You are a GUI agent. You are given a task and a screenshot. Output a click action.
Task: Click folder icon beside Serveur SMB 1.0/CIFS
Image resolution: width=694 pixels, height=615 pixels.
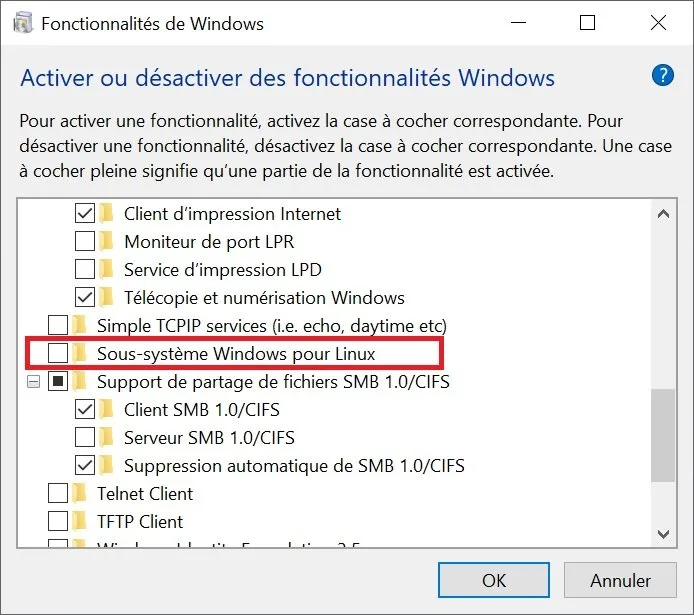pos(107,437)
